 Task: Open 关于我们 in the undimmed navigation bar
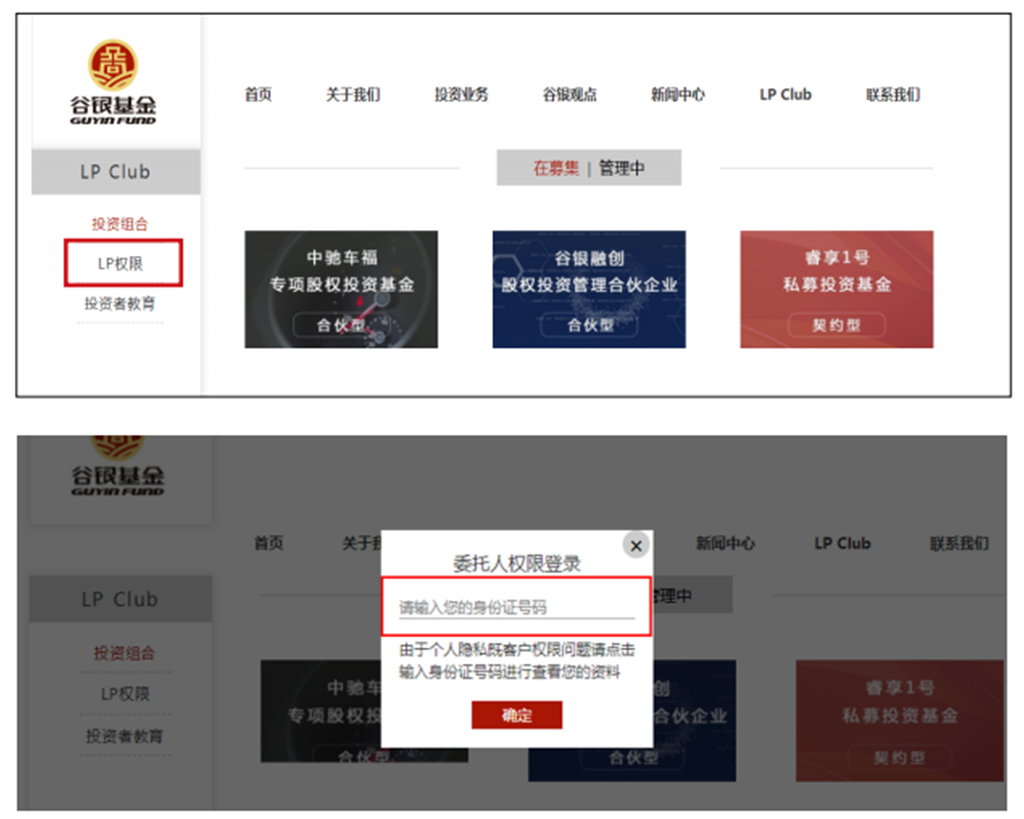[352, 95]
